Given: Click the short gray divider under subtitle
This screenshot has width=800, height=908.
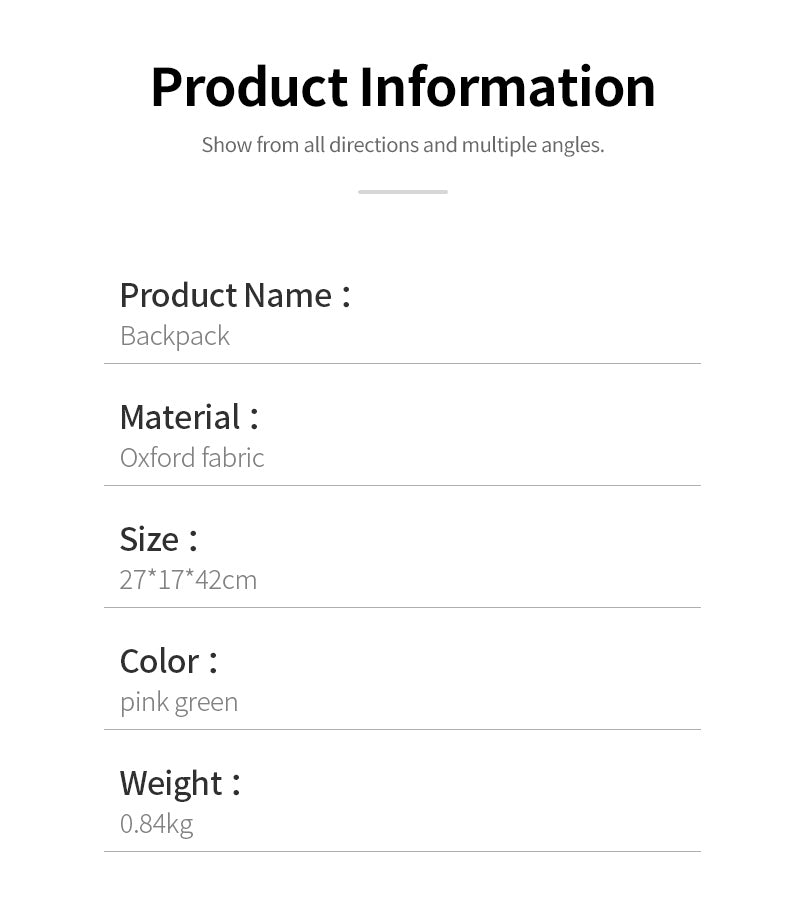Looking at the screenshot, I should coord(402,191).
